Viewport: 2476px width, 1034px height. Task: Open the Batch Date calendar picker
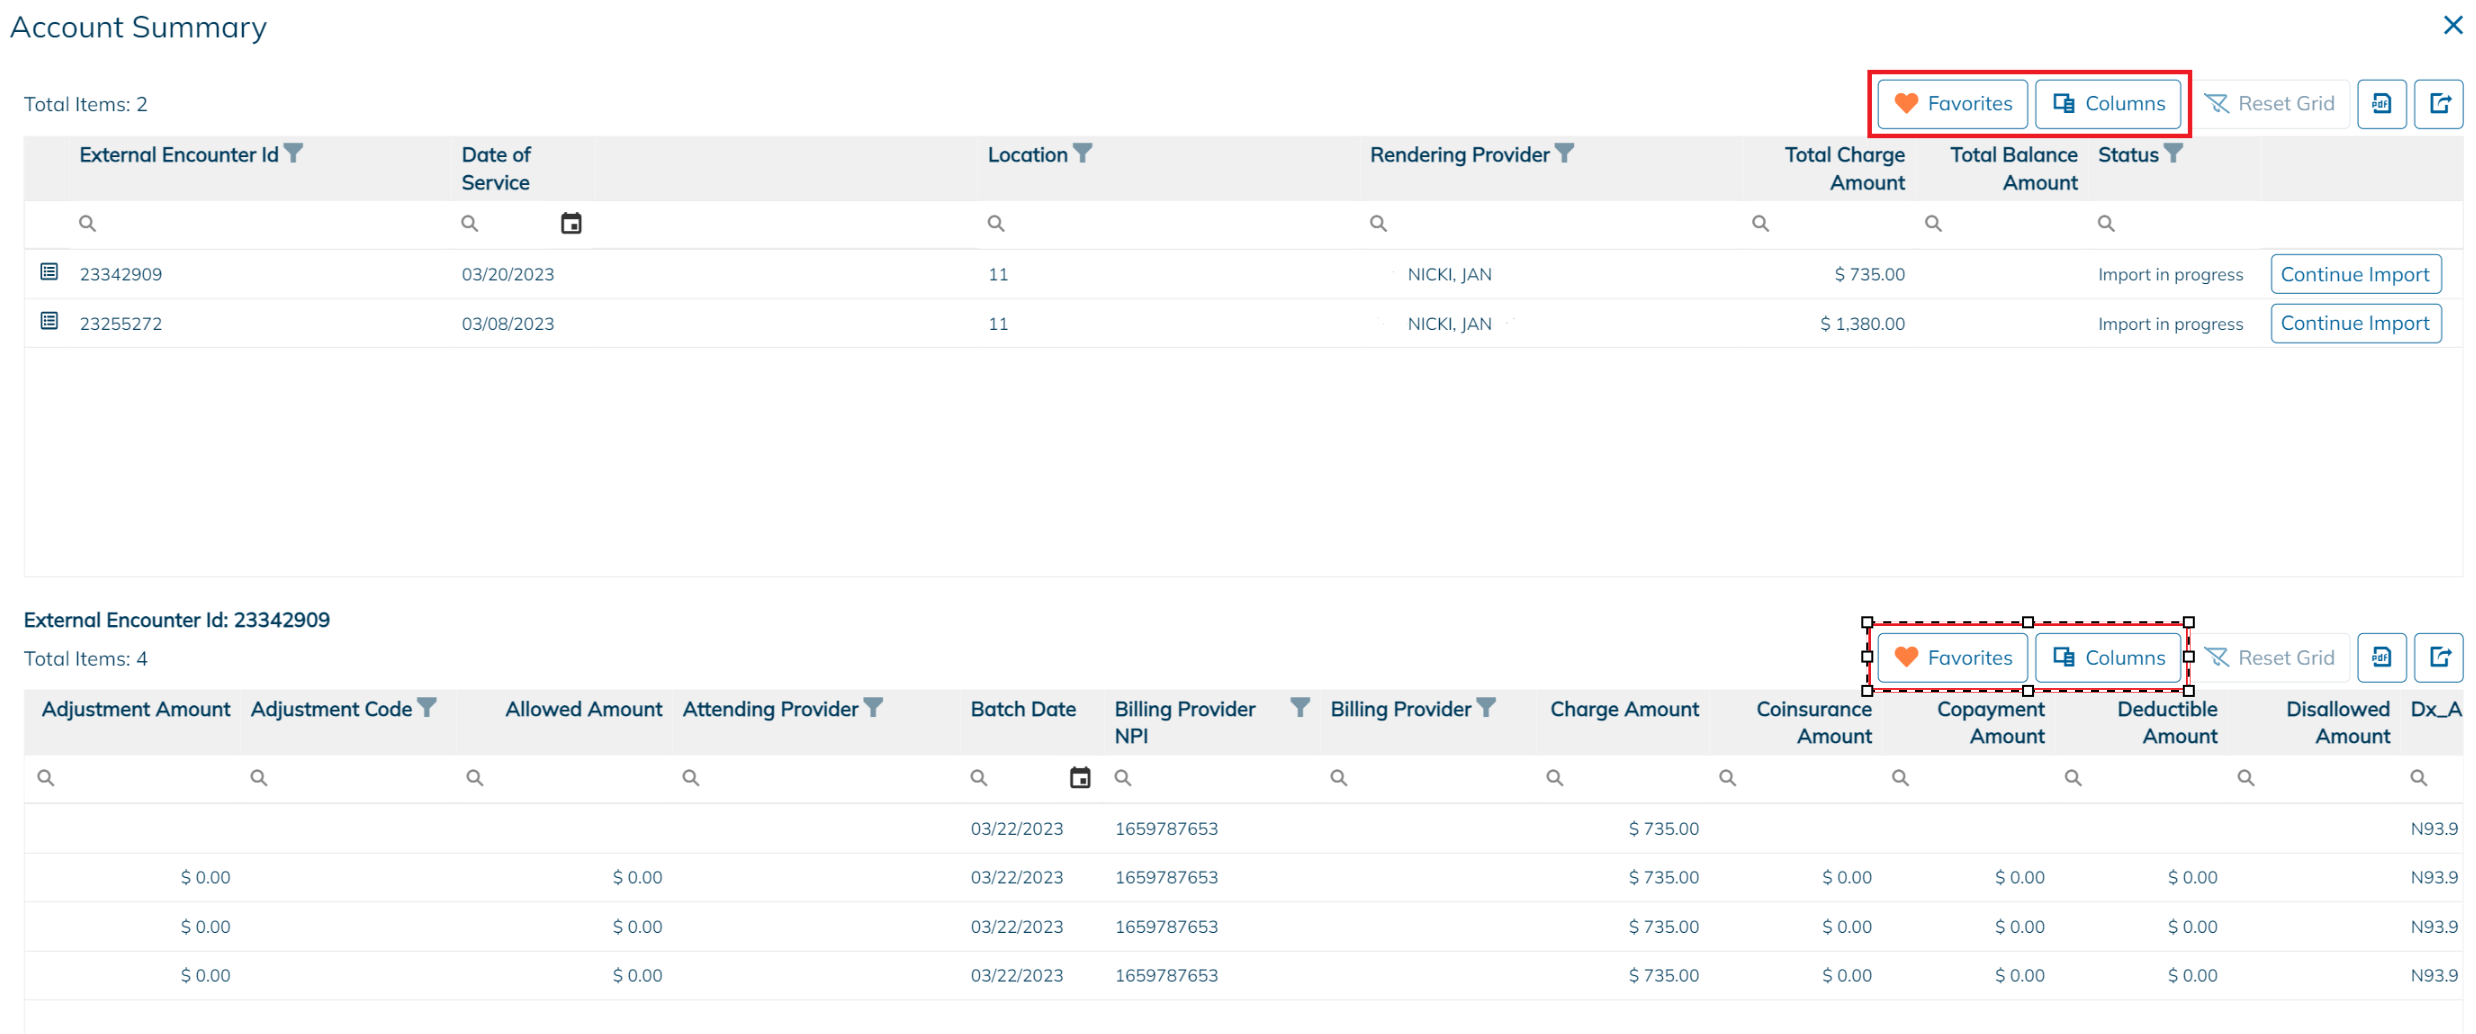pos(1080,778)
